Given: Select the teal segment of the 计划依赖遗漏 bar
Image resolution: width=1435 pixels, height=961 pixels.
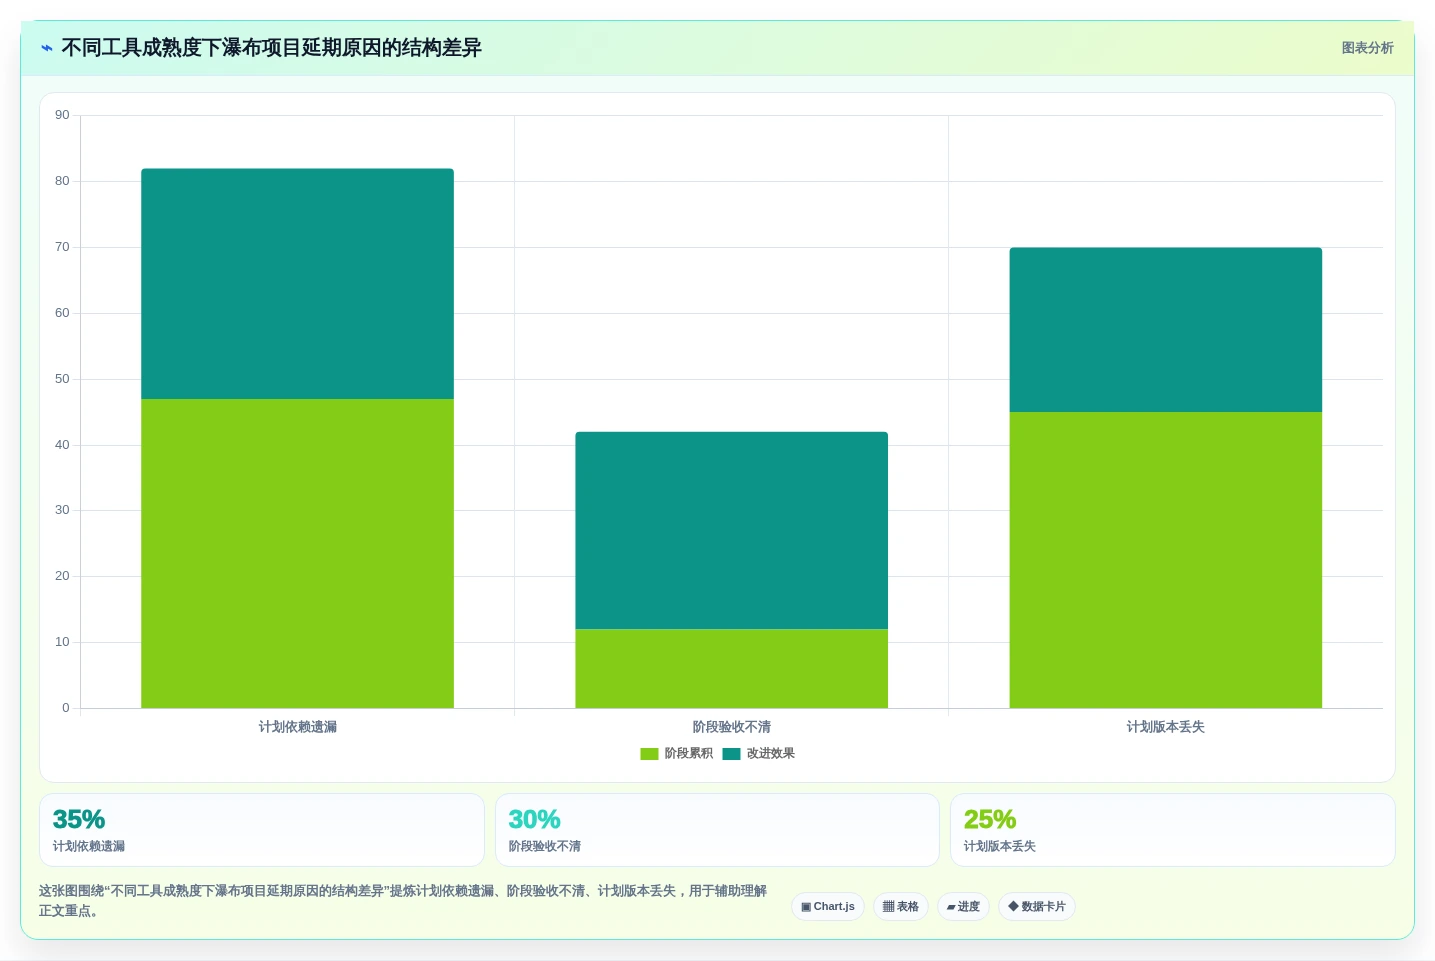Looking at the screenshot, I should (x=297, y=284).
